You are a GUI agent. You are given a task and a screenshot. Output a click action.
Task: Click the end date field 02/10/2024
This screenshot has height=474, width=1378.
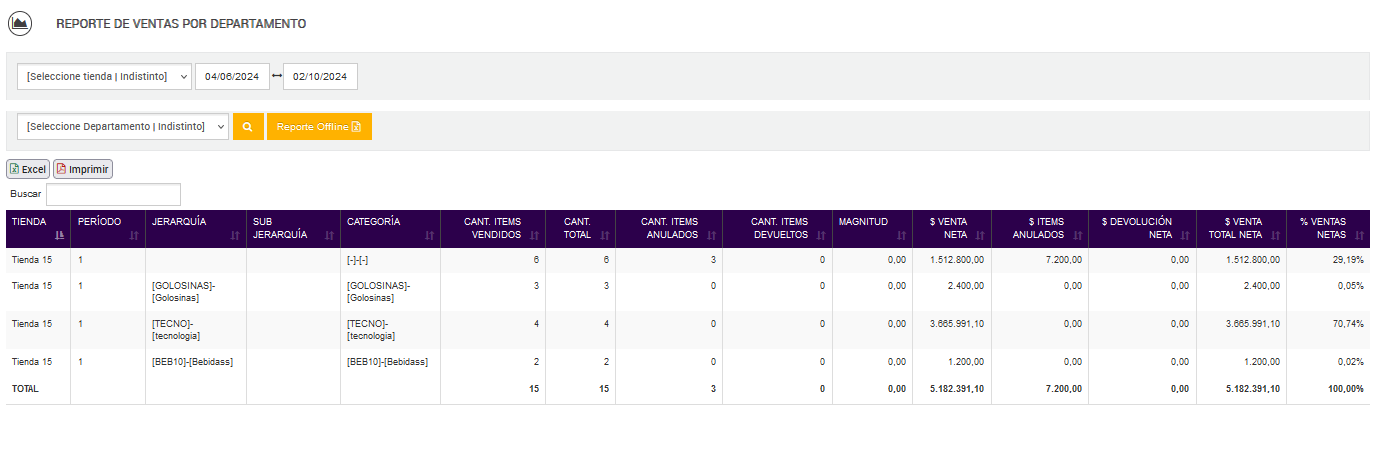(x=320, y=77)
